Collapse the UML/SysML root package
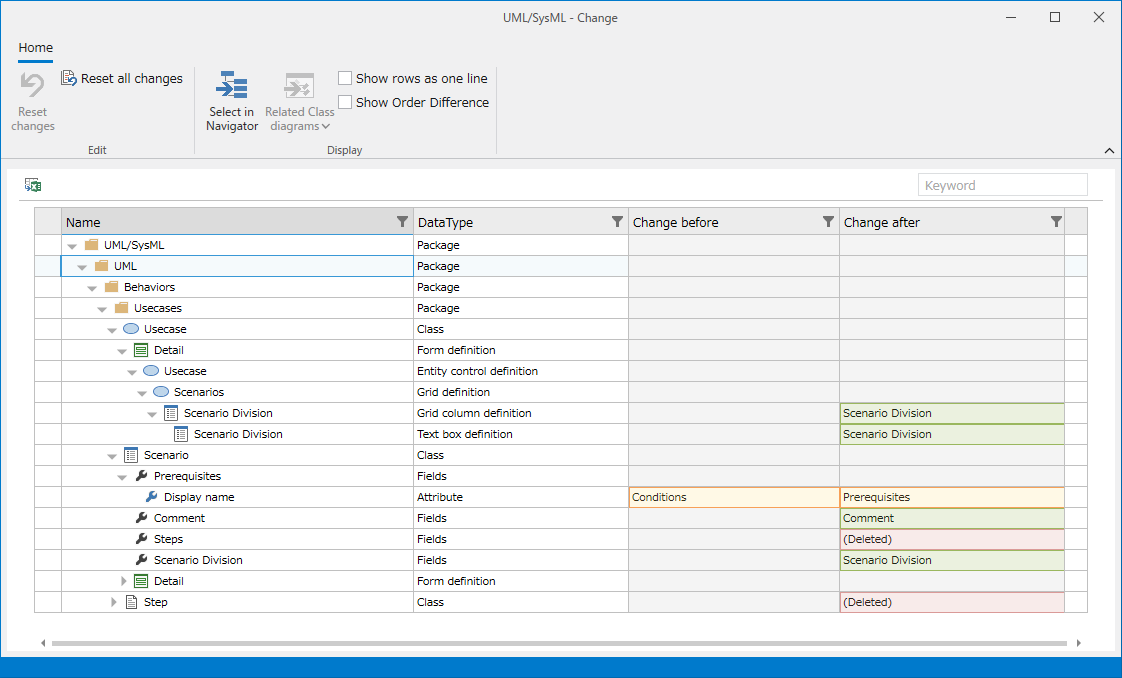The image size is (1122, 678). point(72,246)
